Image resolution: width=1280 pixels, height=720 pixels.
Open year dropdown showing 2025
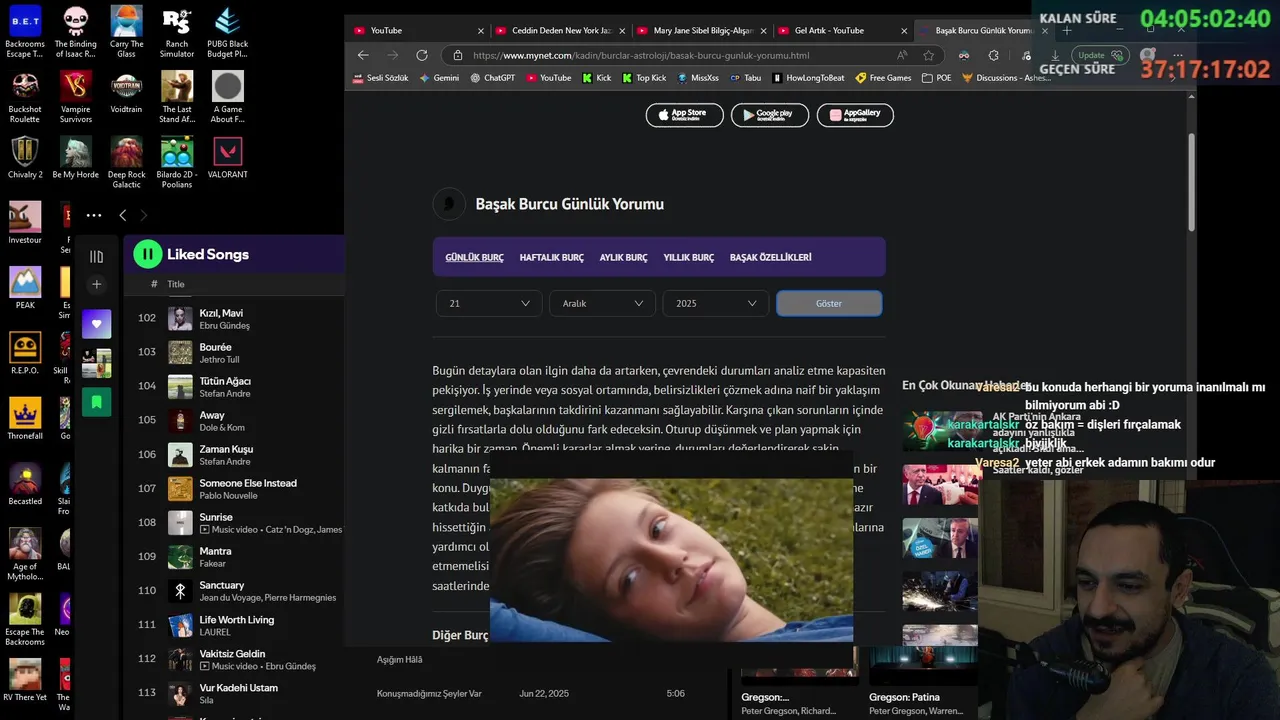(x=716, y=303)
